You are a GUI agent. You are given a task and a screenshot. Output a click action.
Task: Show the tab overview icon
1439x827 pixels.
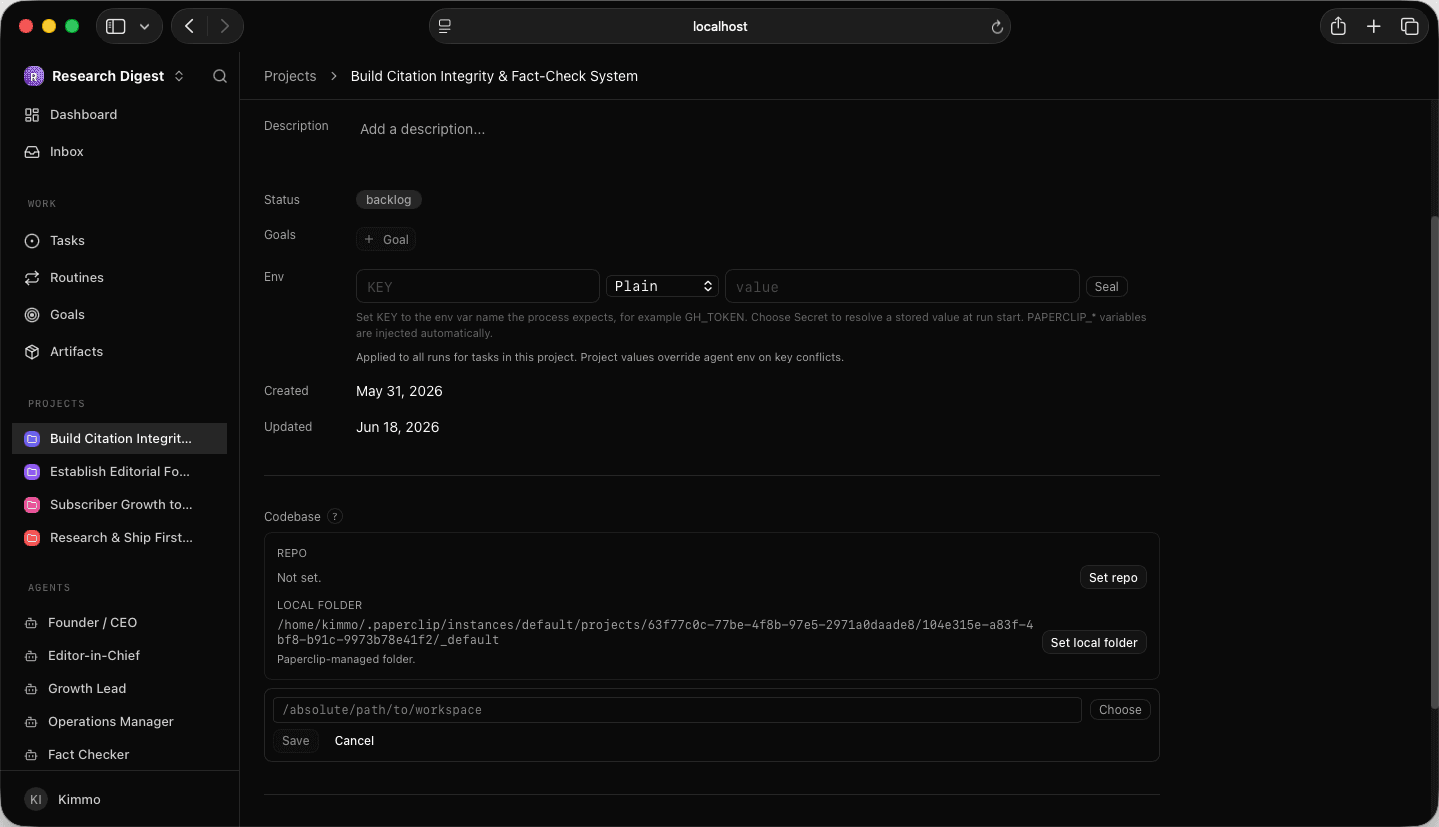(1410, 27)
